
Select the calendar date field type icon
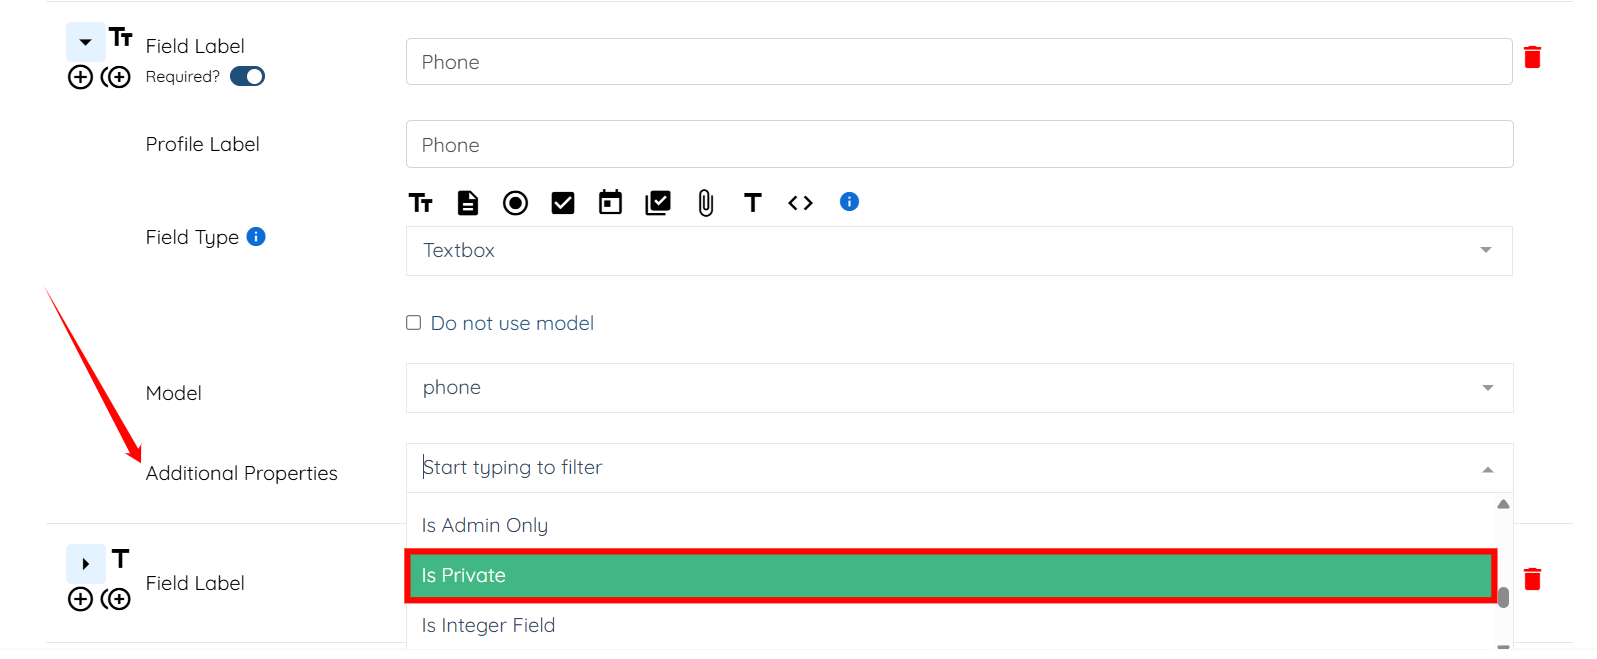[610, 203]
